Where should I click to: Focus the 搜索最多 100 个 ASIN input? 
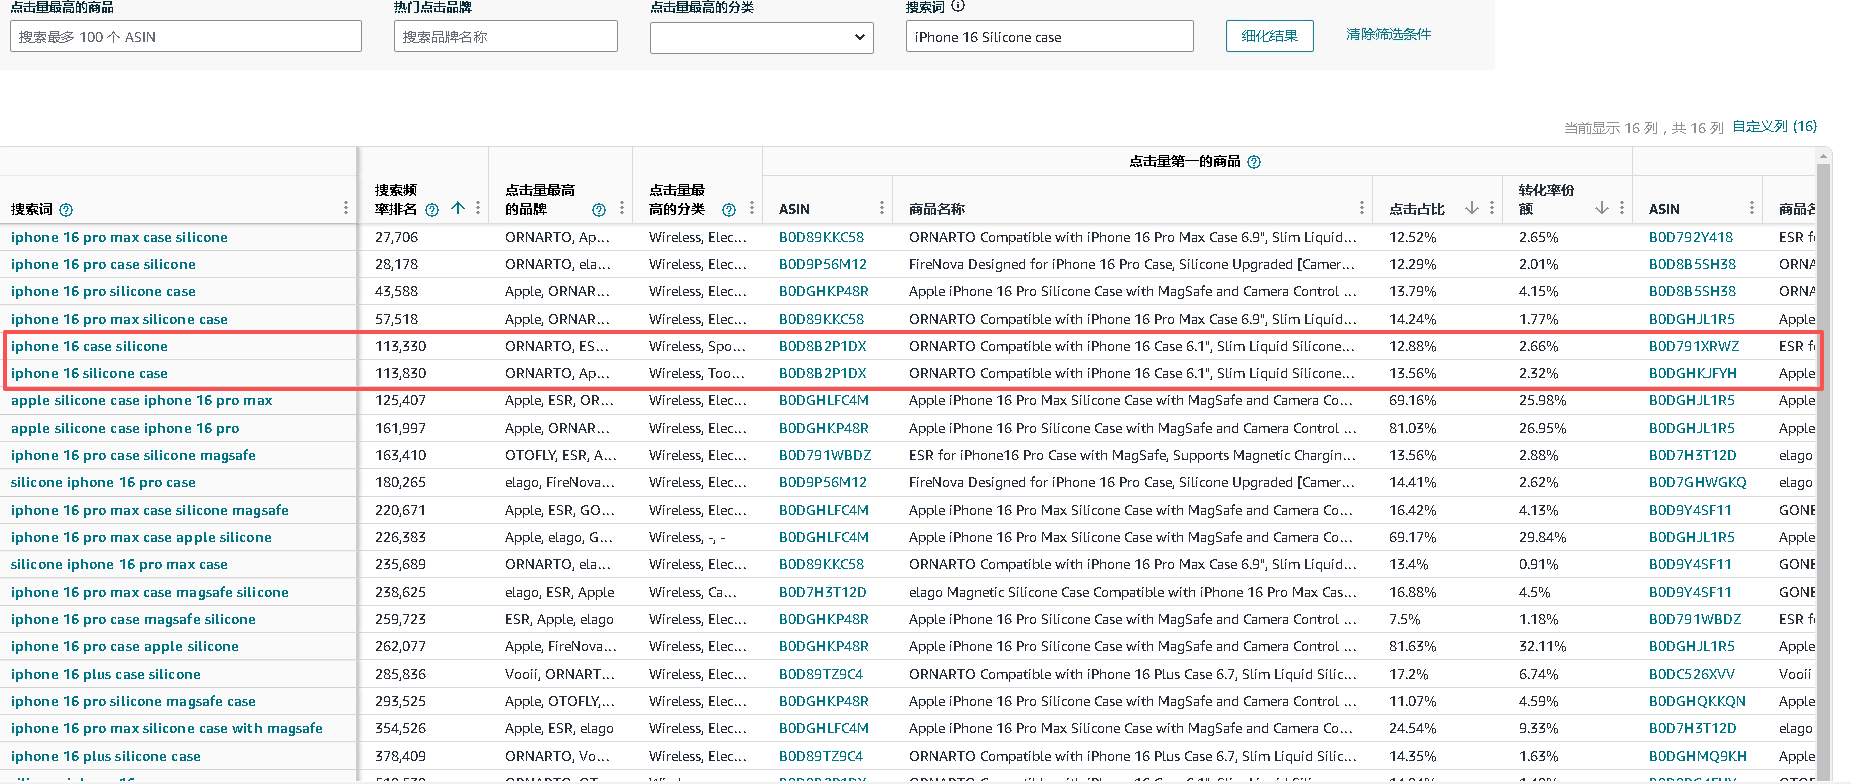point(186,37)
